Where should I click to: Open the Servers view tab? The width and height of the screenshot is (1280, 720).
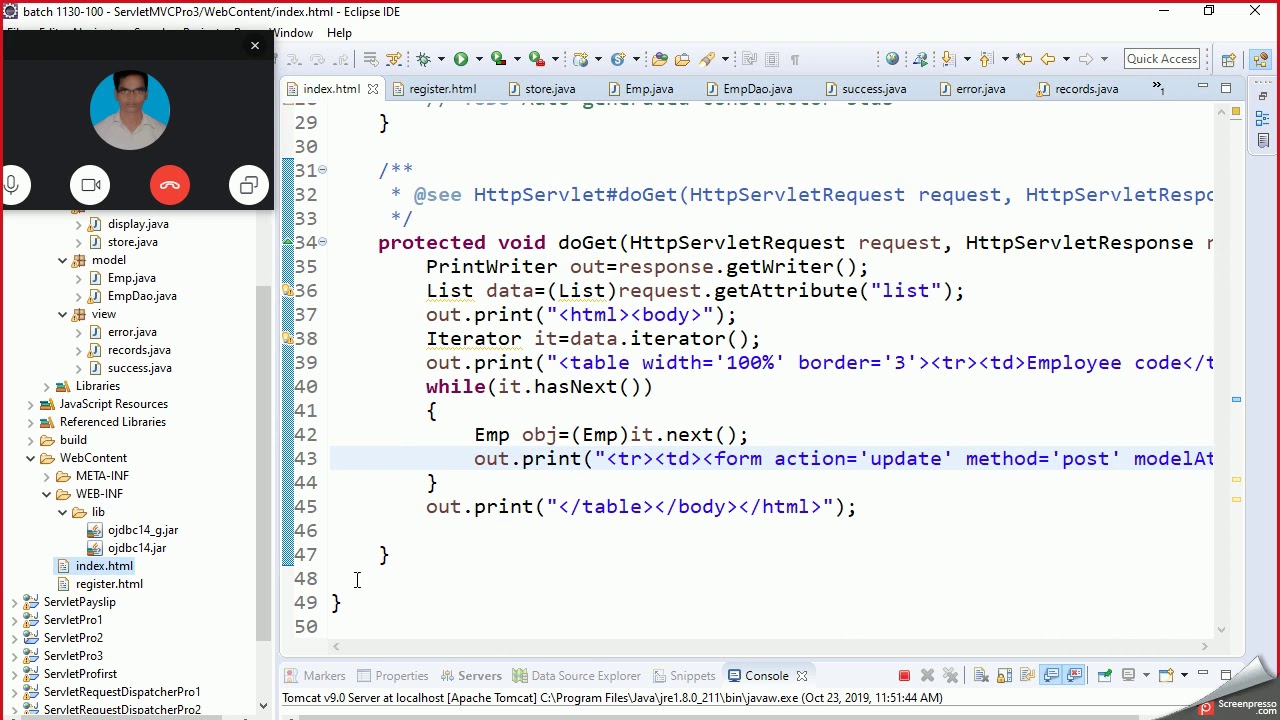471,676
